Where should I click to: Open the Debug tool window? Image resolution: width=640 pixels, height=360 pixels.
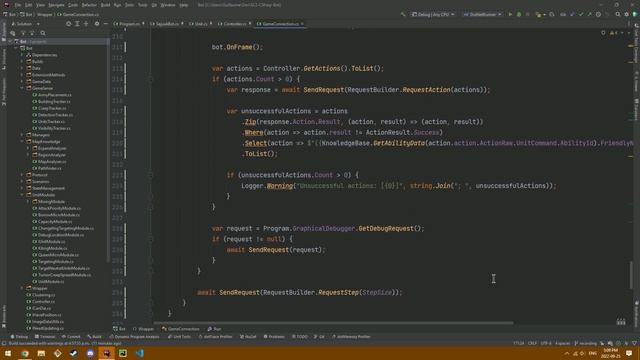tap(19, 337)
